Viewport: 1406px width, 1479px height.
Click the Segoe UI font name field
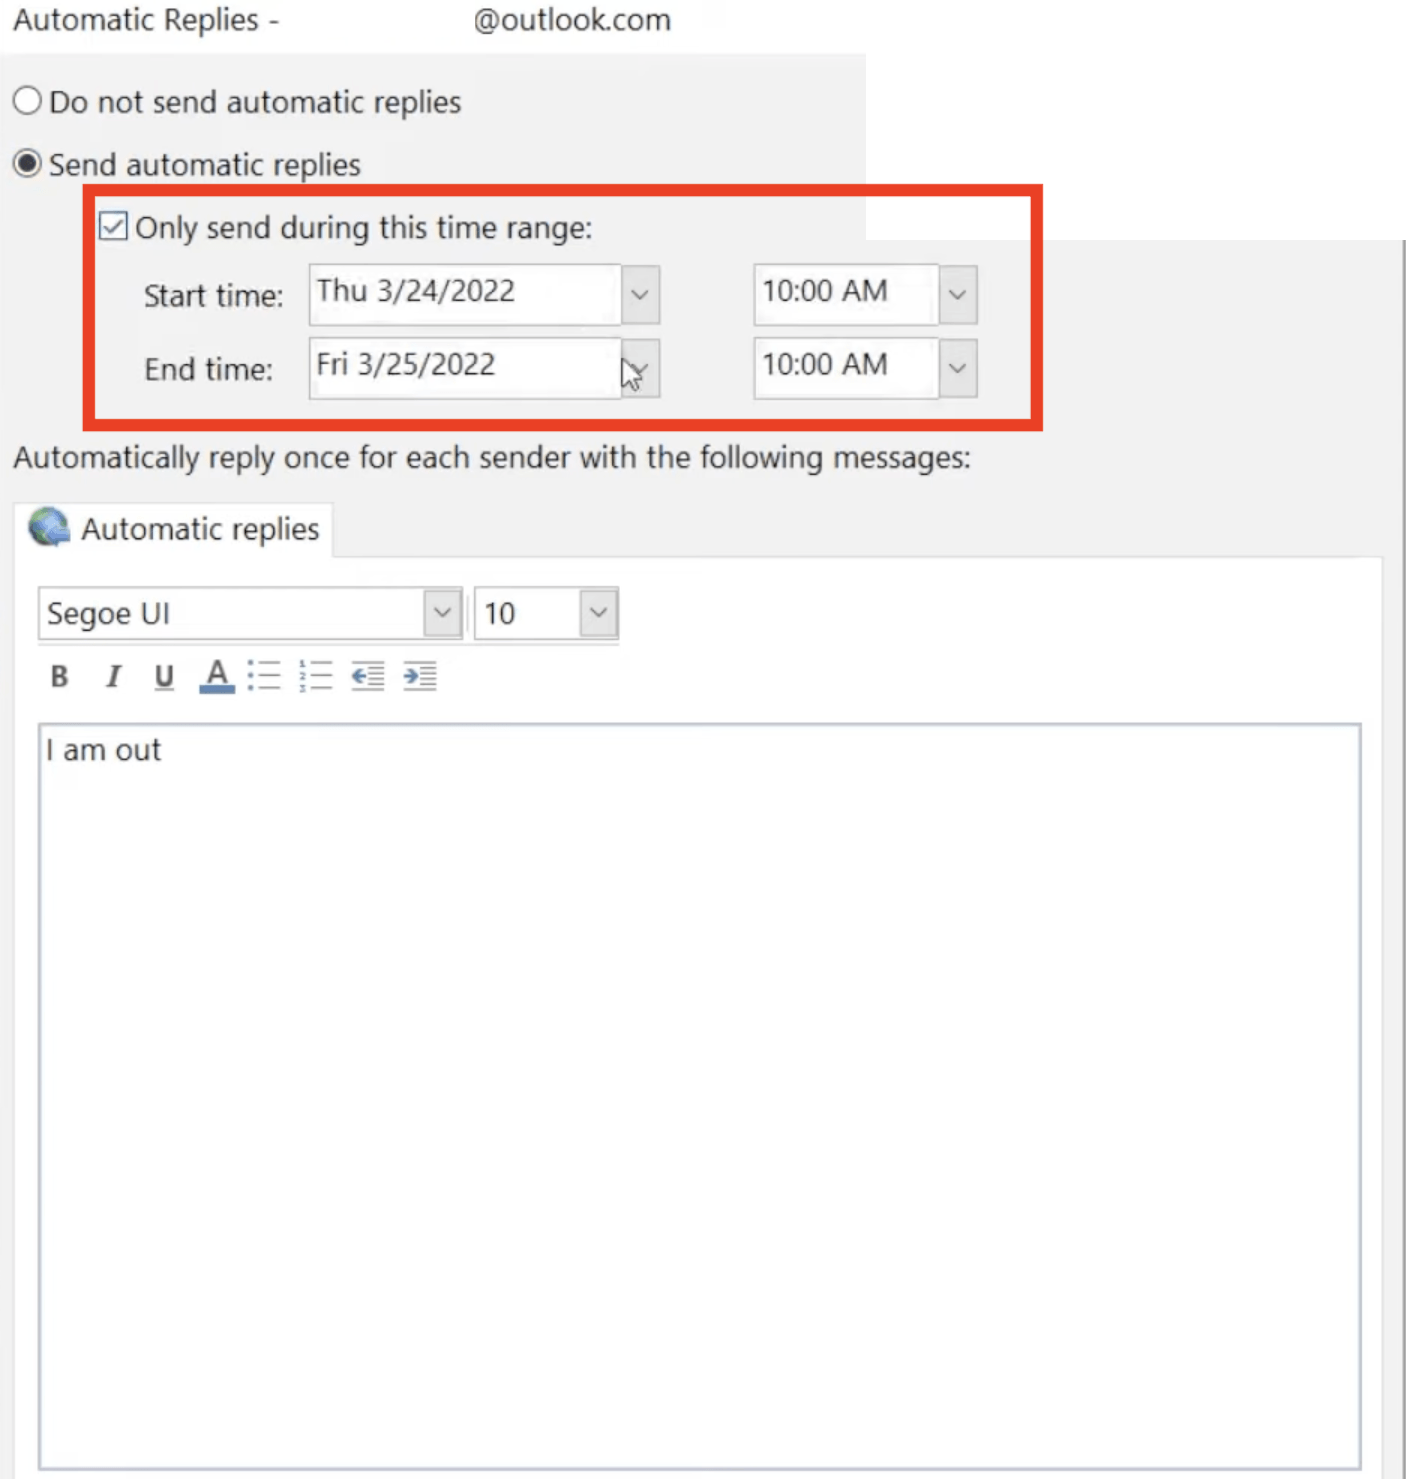tap(231, 613)
